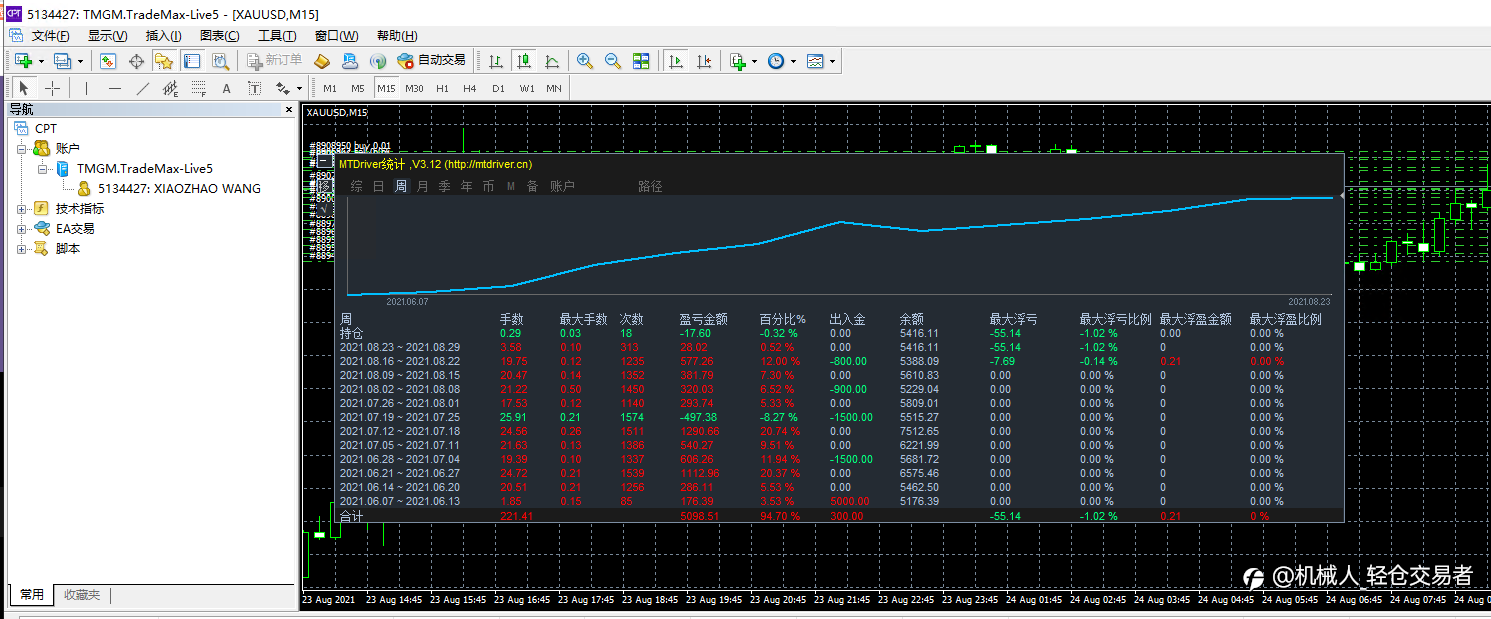Collapse the 账户 tree node
1491x619 pixels.
pos(22,149)
